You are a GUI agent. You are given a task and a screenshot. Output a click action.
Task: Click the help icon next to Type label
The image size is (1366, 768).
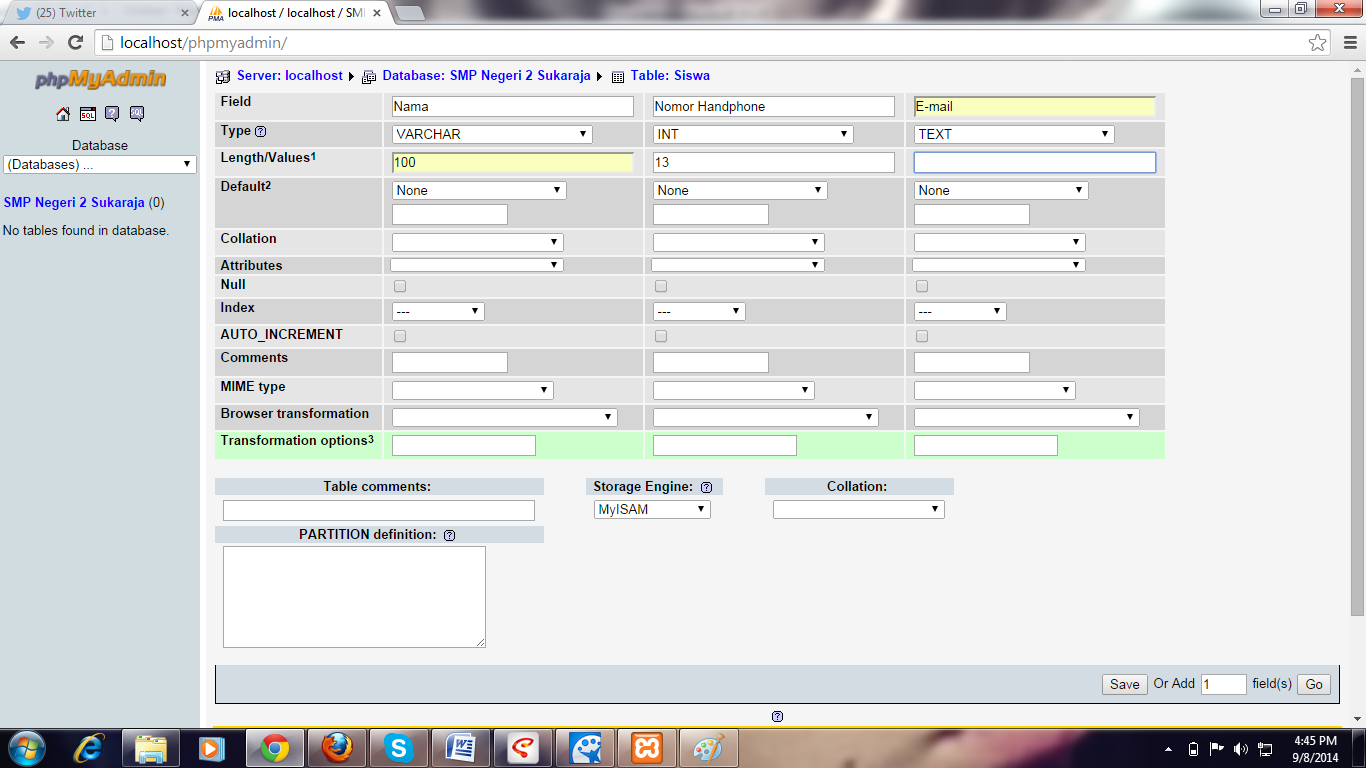coord(260,132)
